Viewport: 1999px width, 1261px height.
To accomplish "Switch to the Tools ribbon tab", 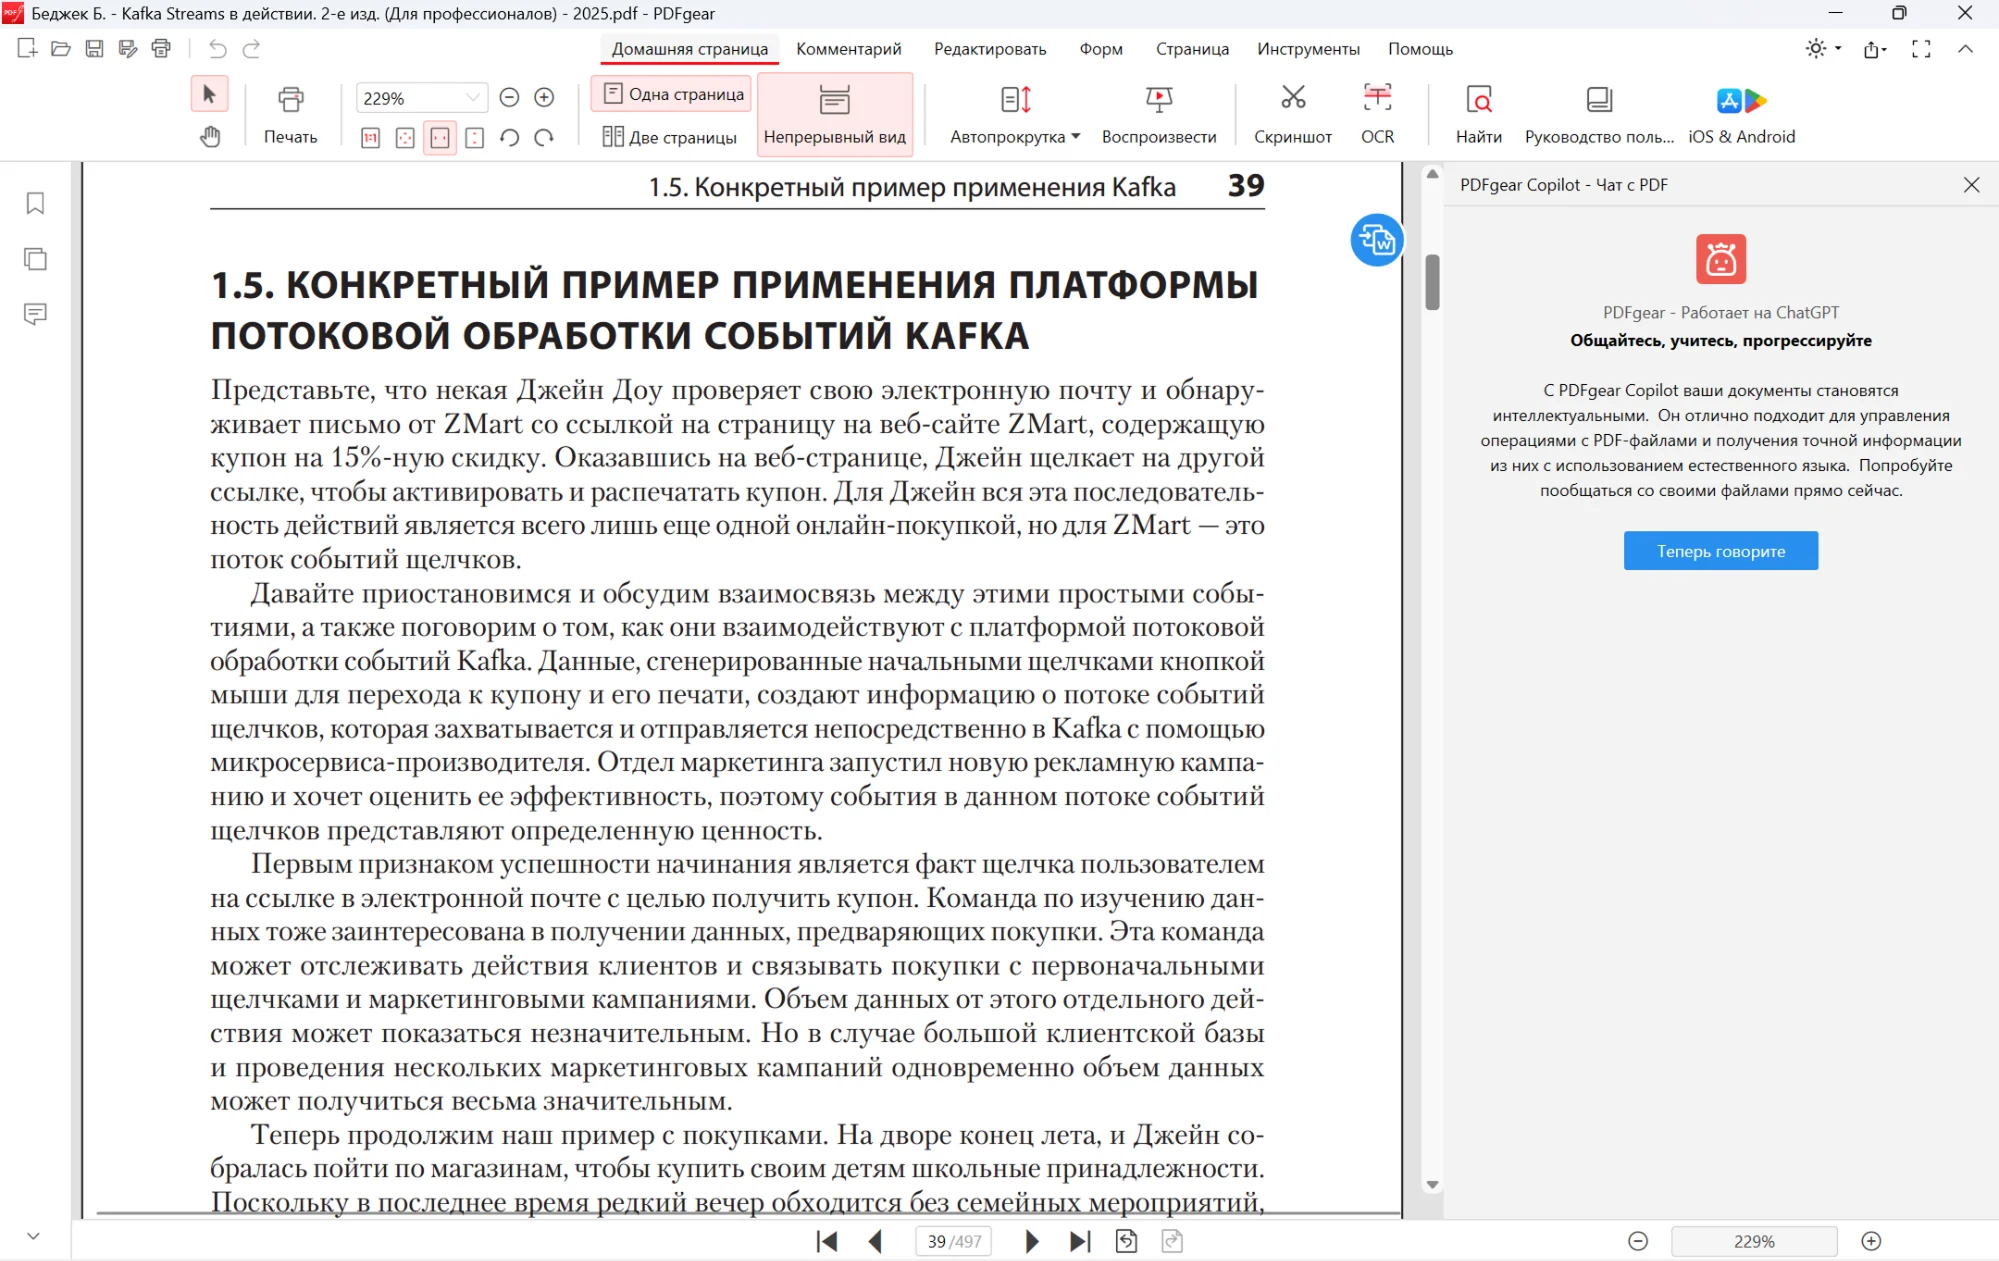I will 1308,49.
